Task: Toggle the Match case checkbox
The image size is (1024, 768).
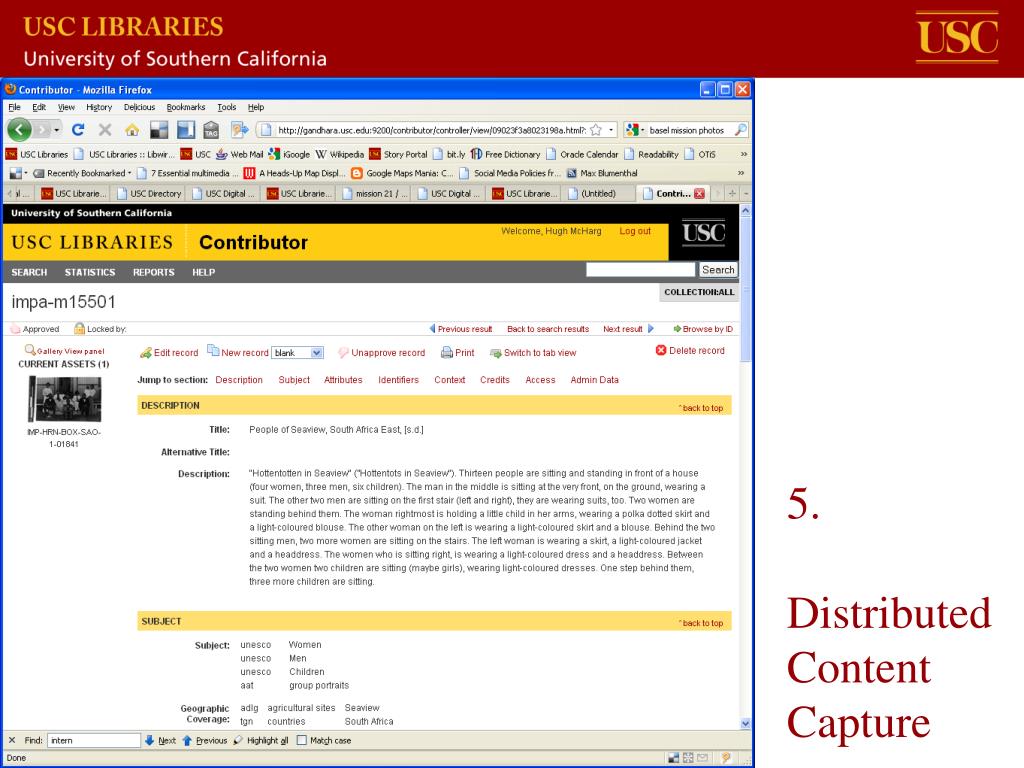Action: 302,740
